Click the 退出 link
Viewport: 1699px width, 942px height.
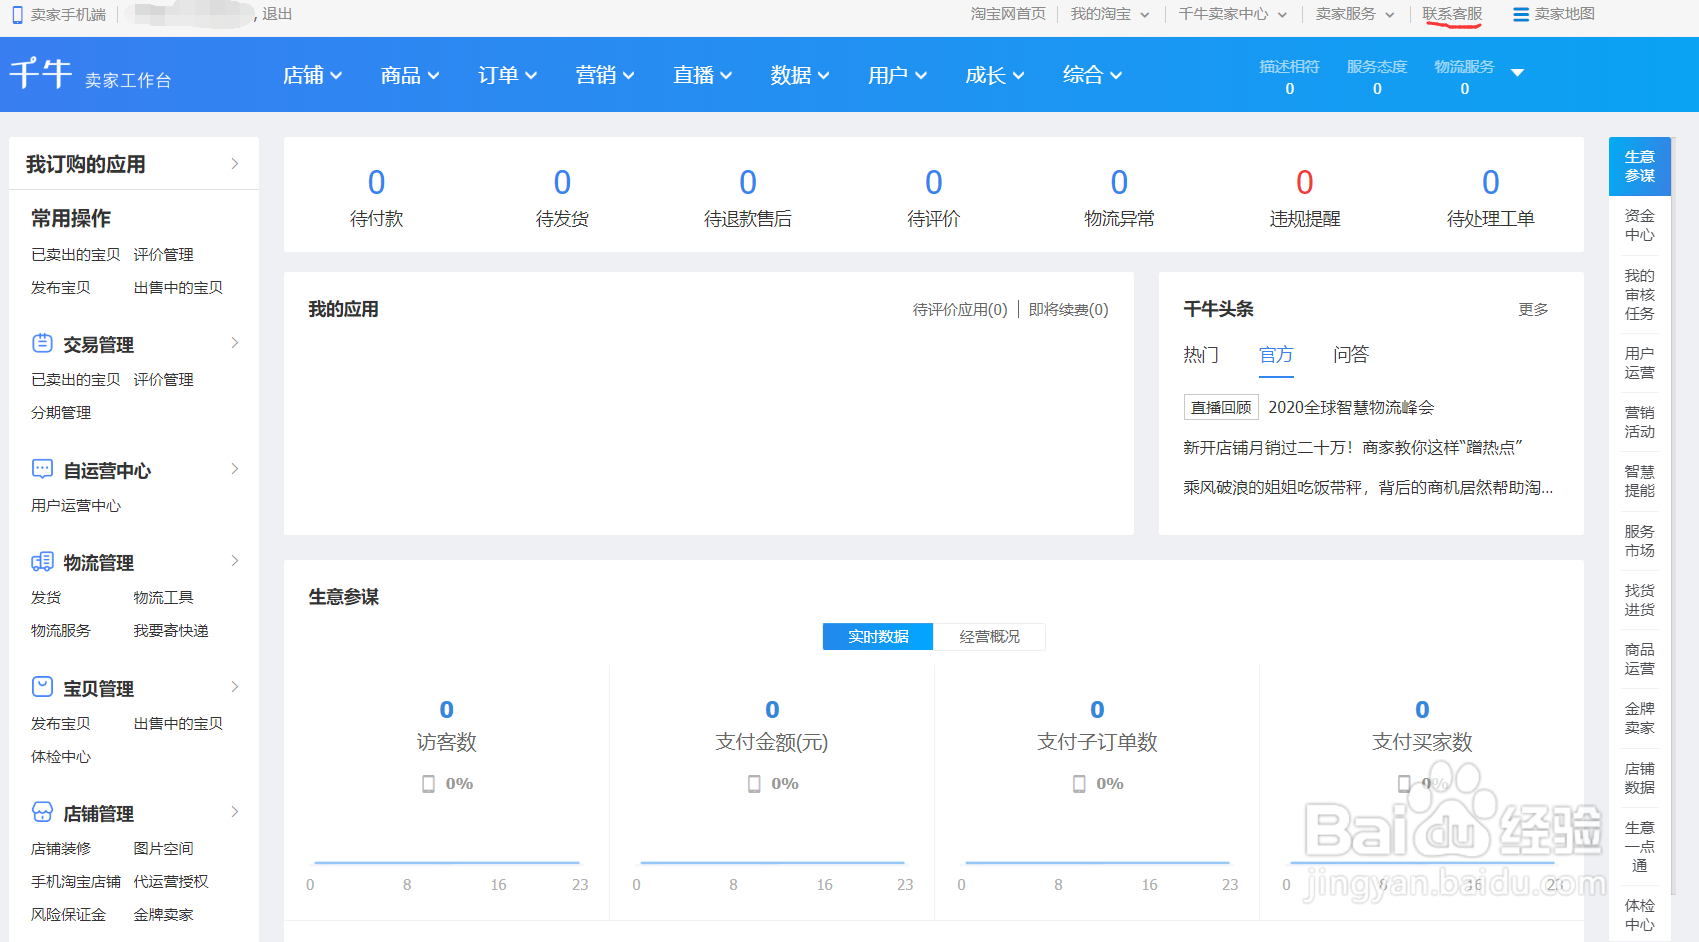tap(277, 14)
